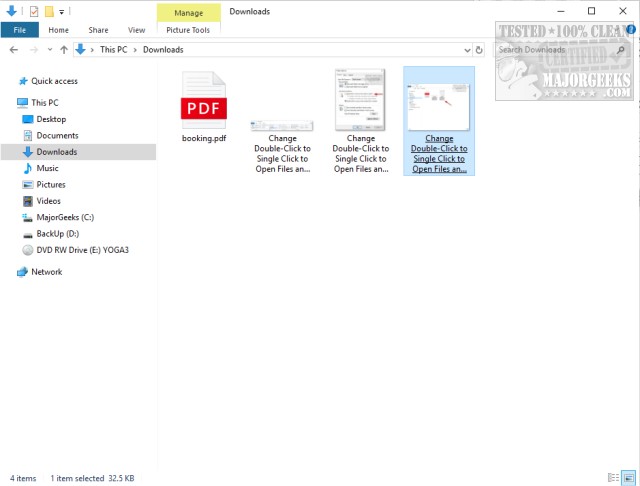The height and width of the screenshot is (486, 640).
Task: Switch to Details view layout
Action: point(613,477)
